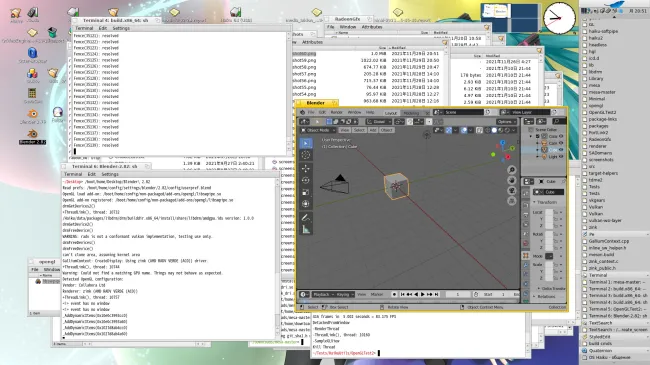650x365 pixels.
Task: Click the Options button in viewport header
Action: [x=506, y=122]
